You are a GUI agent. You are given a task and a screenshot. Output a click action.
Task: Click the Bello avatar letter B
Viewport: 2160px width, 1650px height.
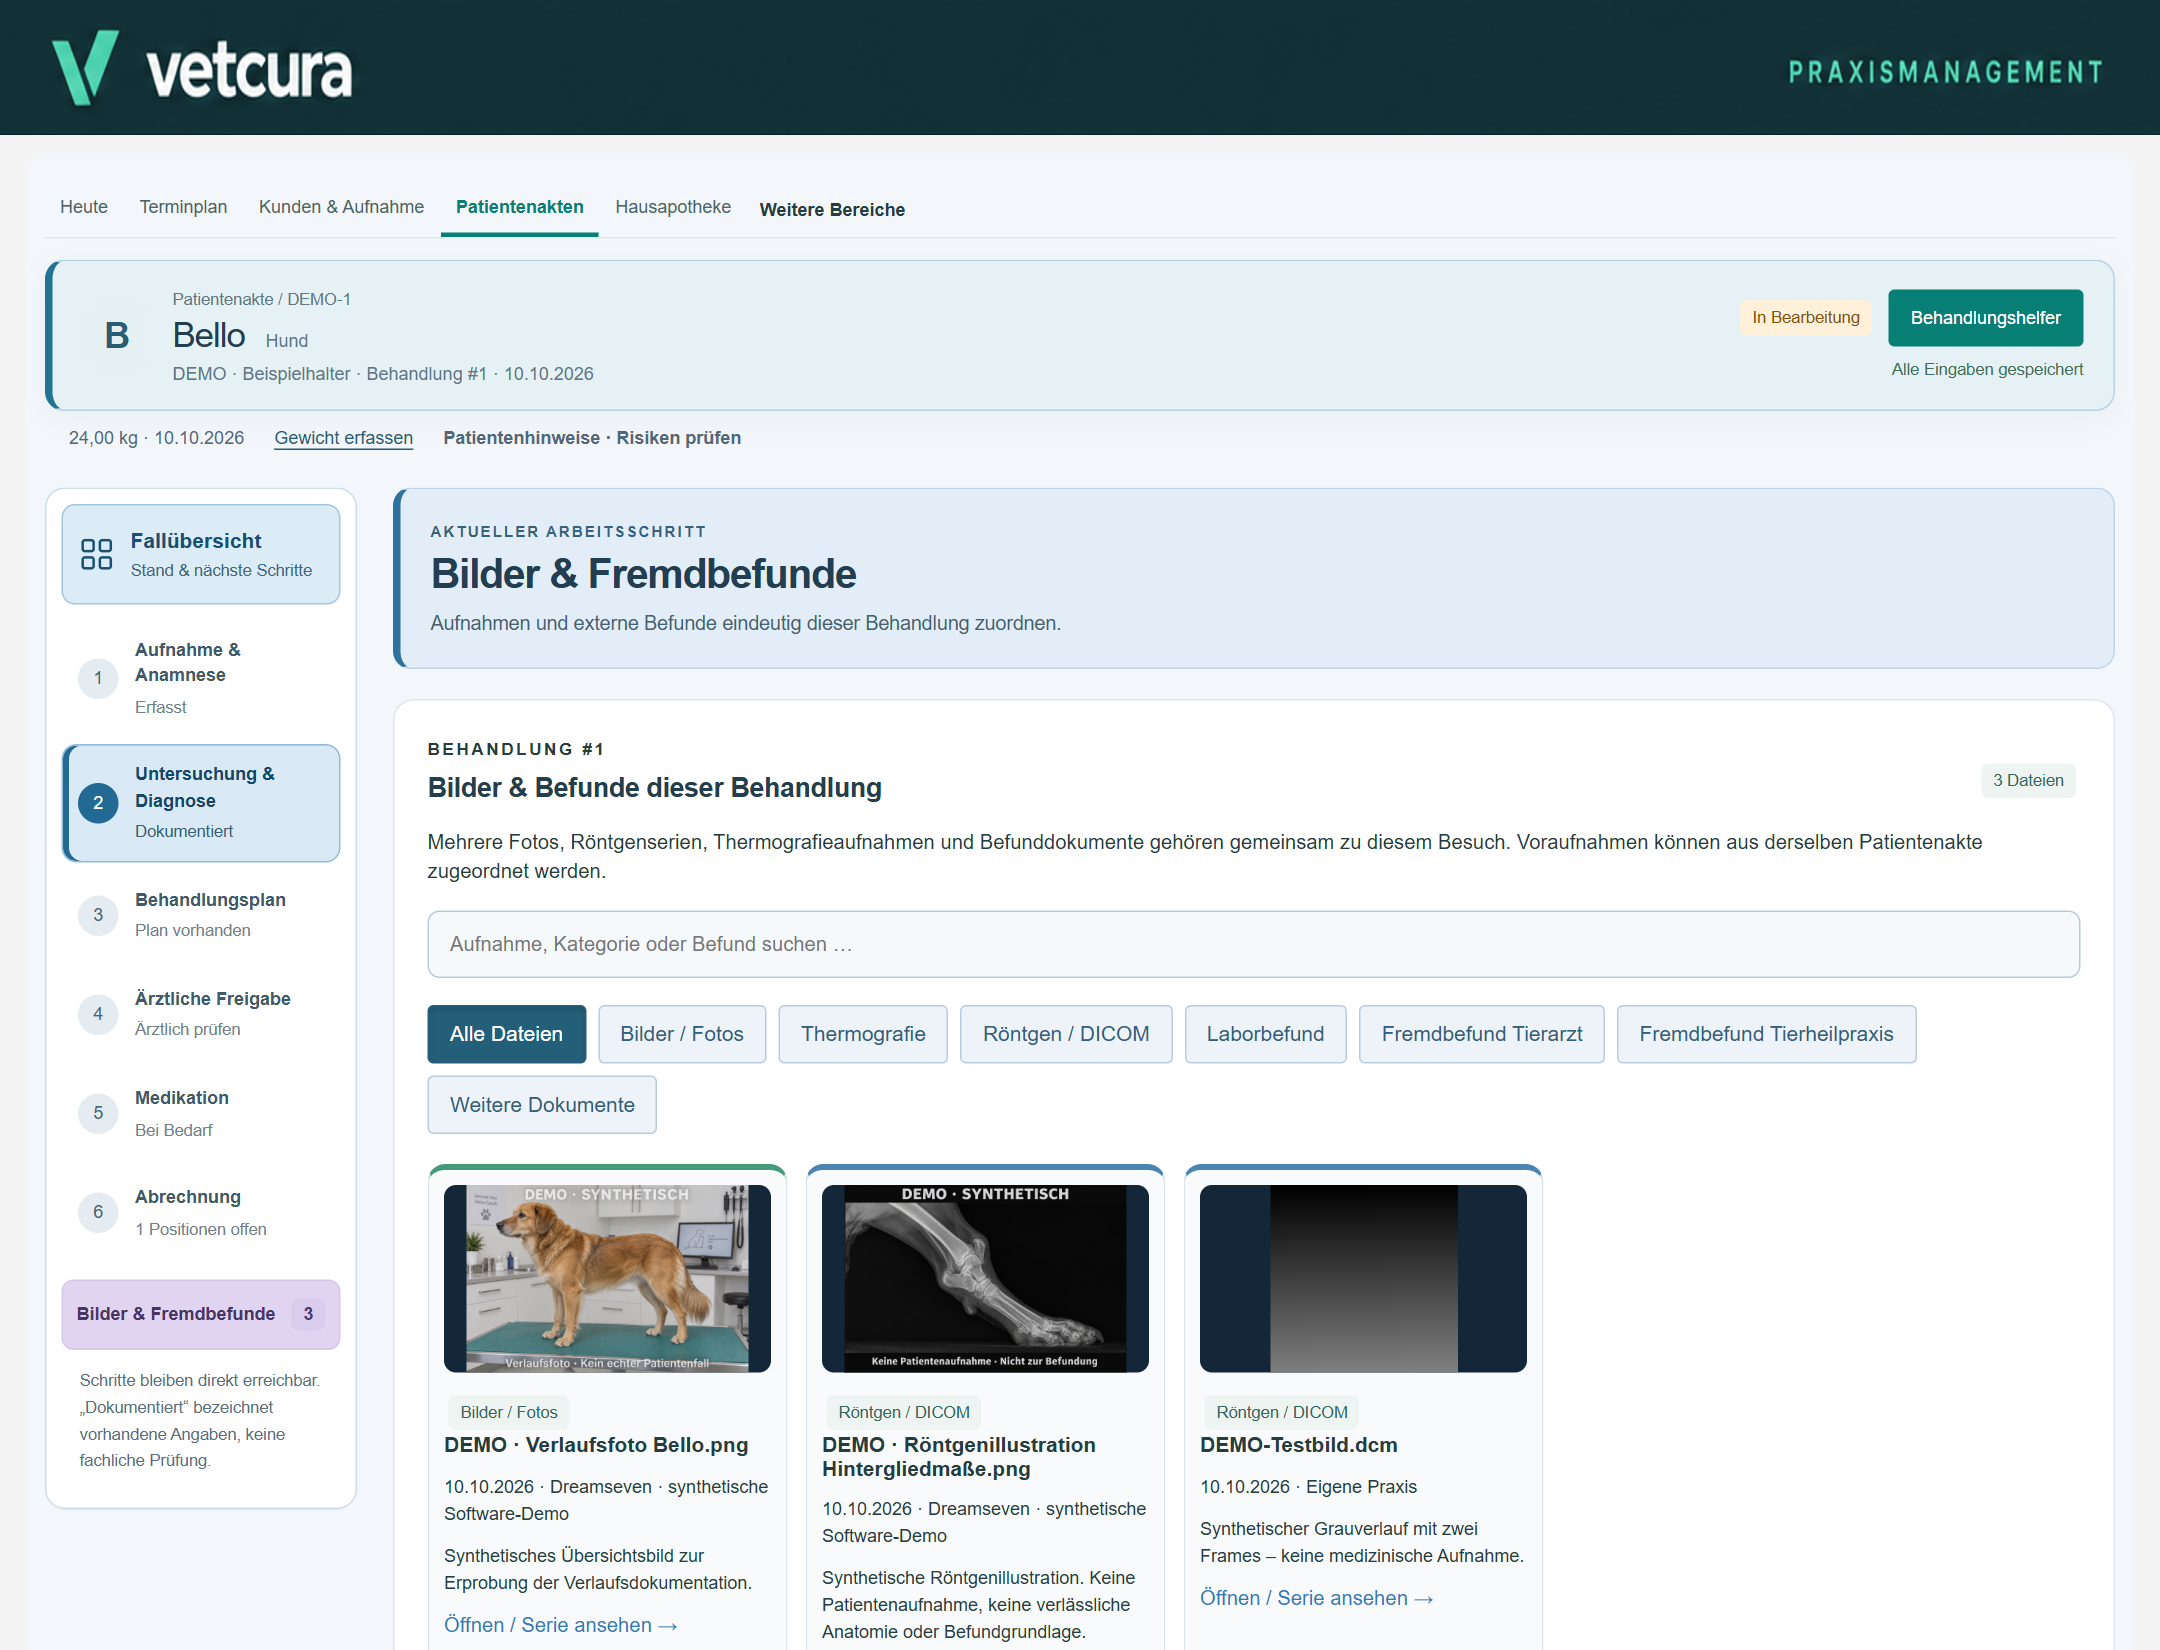coord(117,336)
